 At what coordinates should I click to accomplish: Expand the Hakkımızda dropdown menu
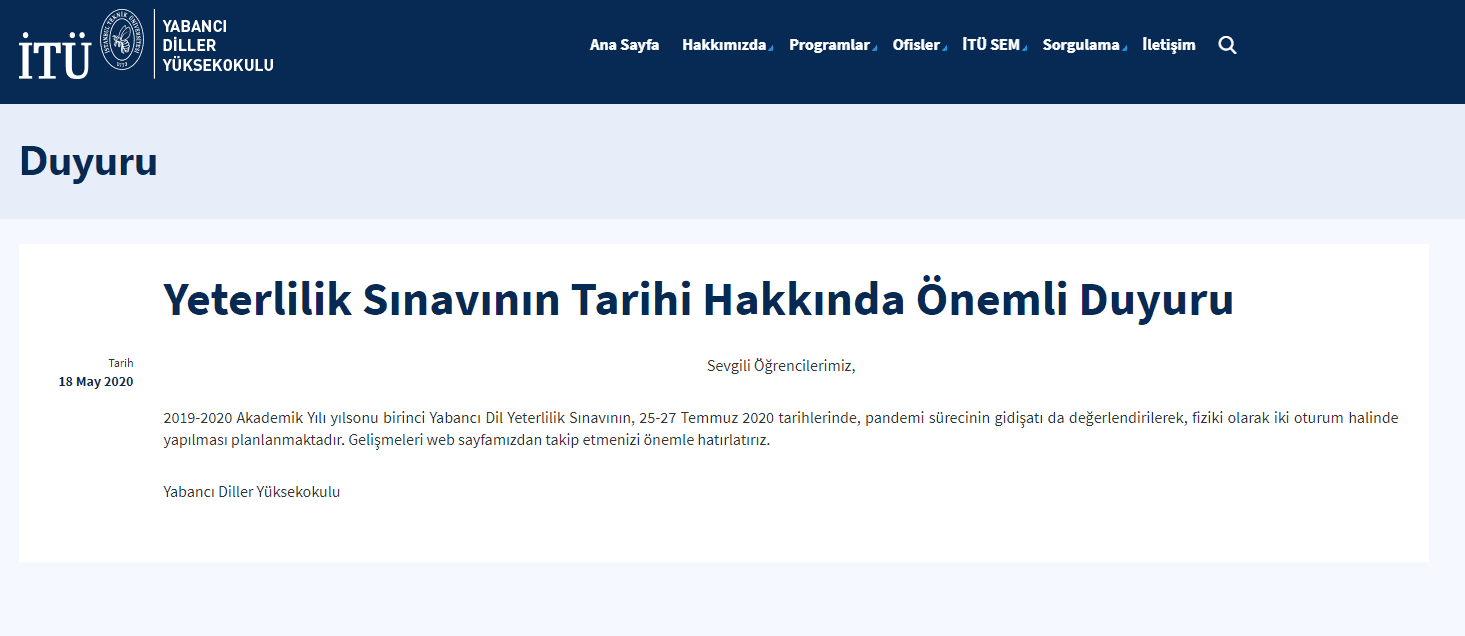[x=724, y=44]
